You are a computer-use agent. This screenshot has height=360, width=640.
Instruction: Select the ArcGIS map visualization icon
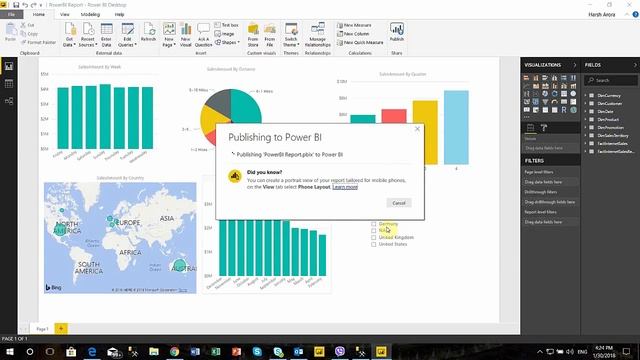(573, 110)
